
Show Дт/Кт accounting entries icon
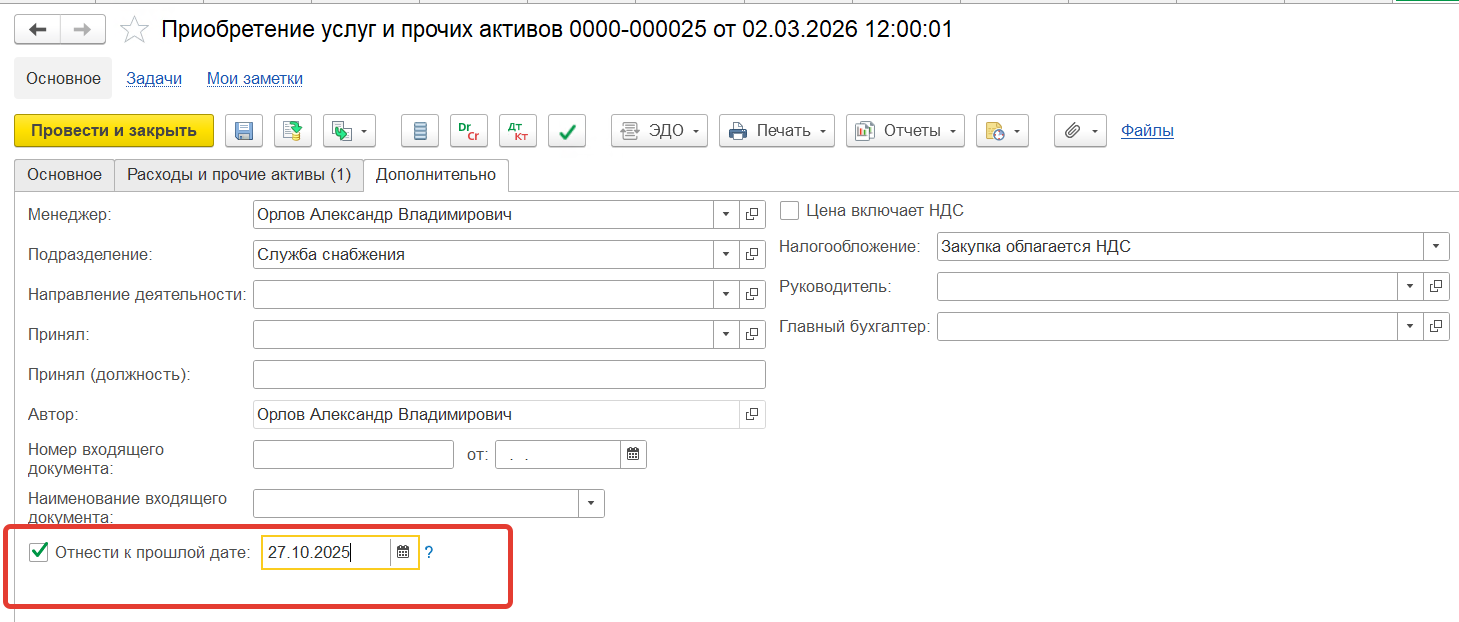coord(518,131)
